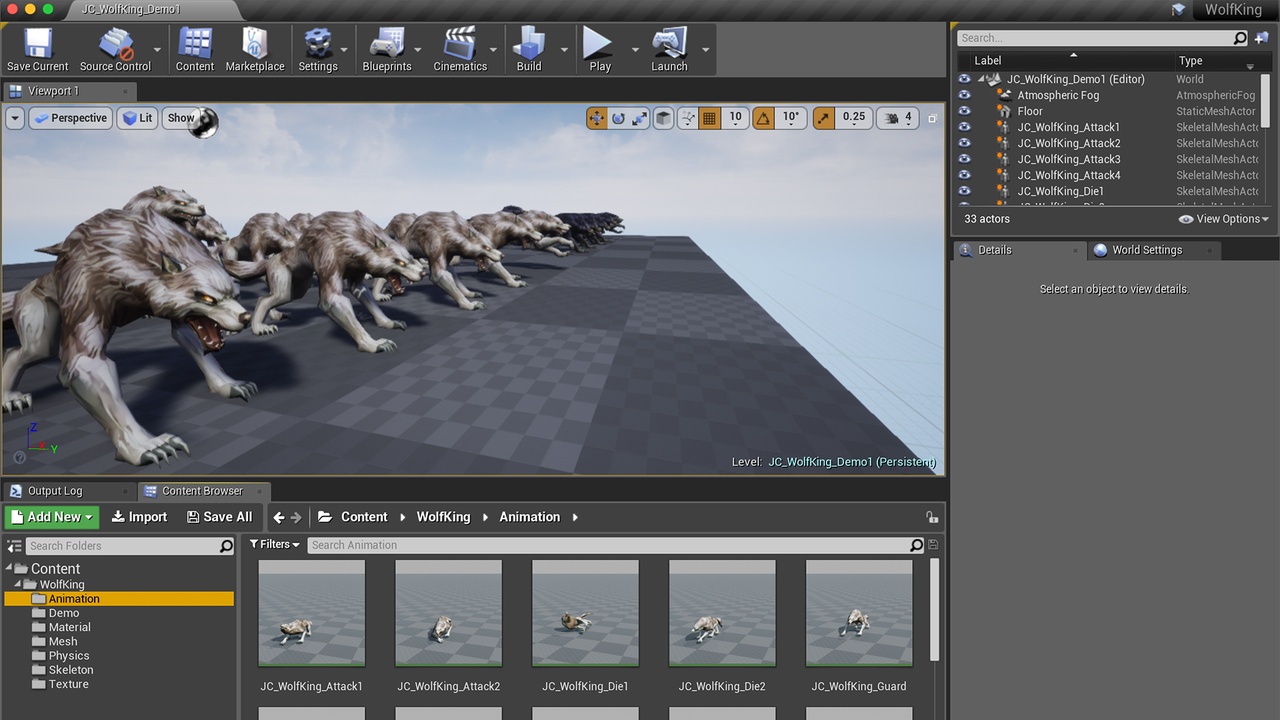Go back in Content Browser history
Screen dimensions: 1280x720
[x=279, y=517]
